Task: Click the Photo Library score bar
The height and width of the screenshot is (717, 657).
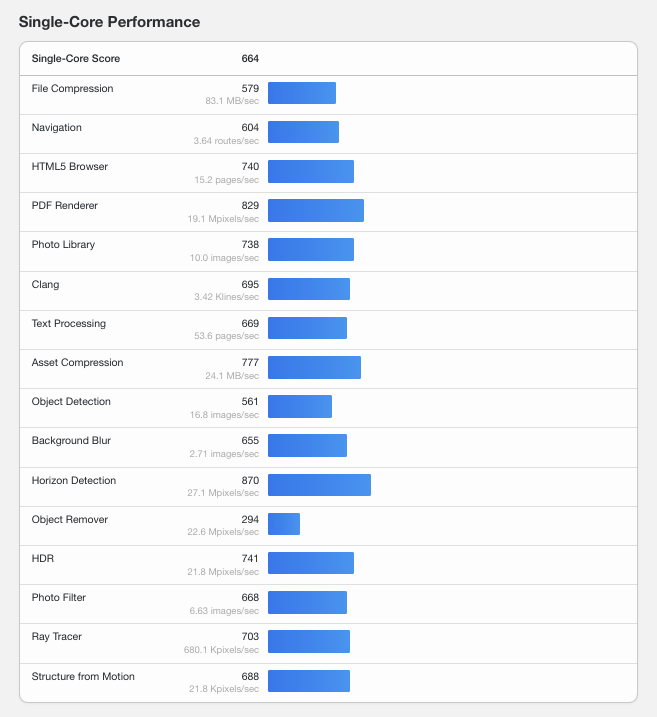Action: point(311,250)
